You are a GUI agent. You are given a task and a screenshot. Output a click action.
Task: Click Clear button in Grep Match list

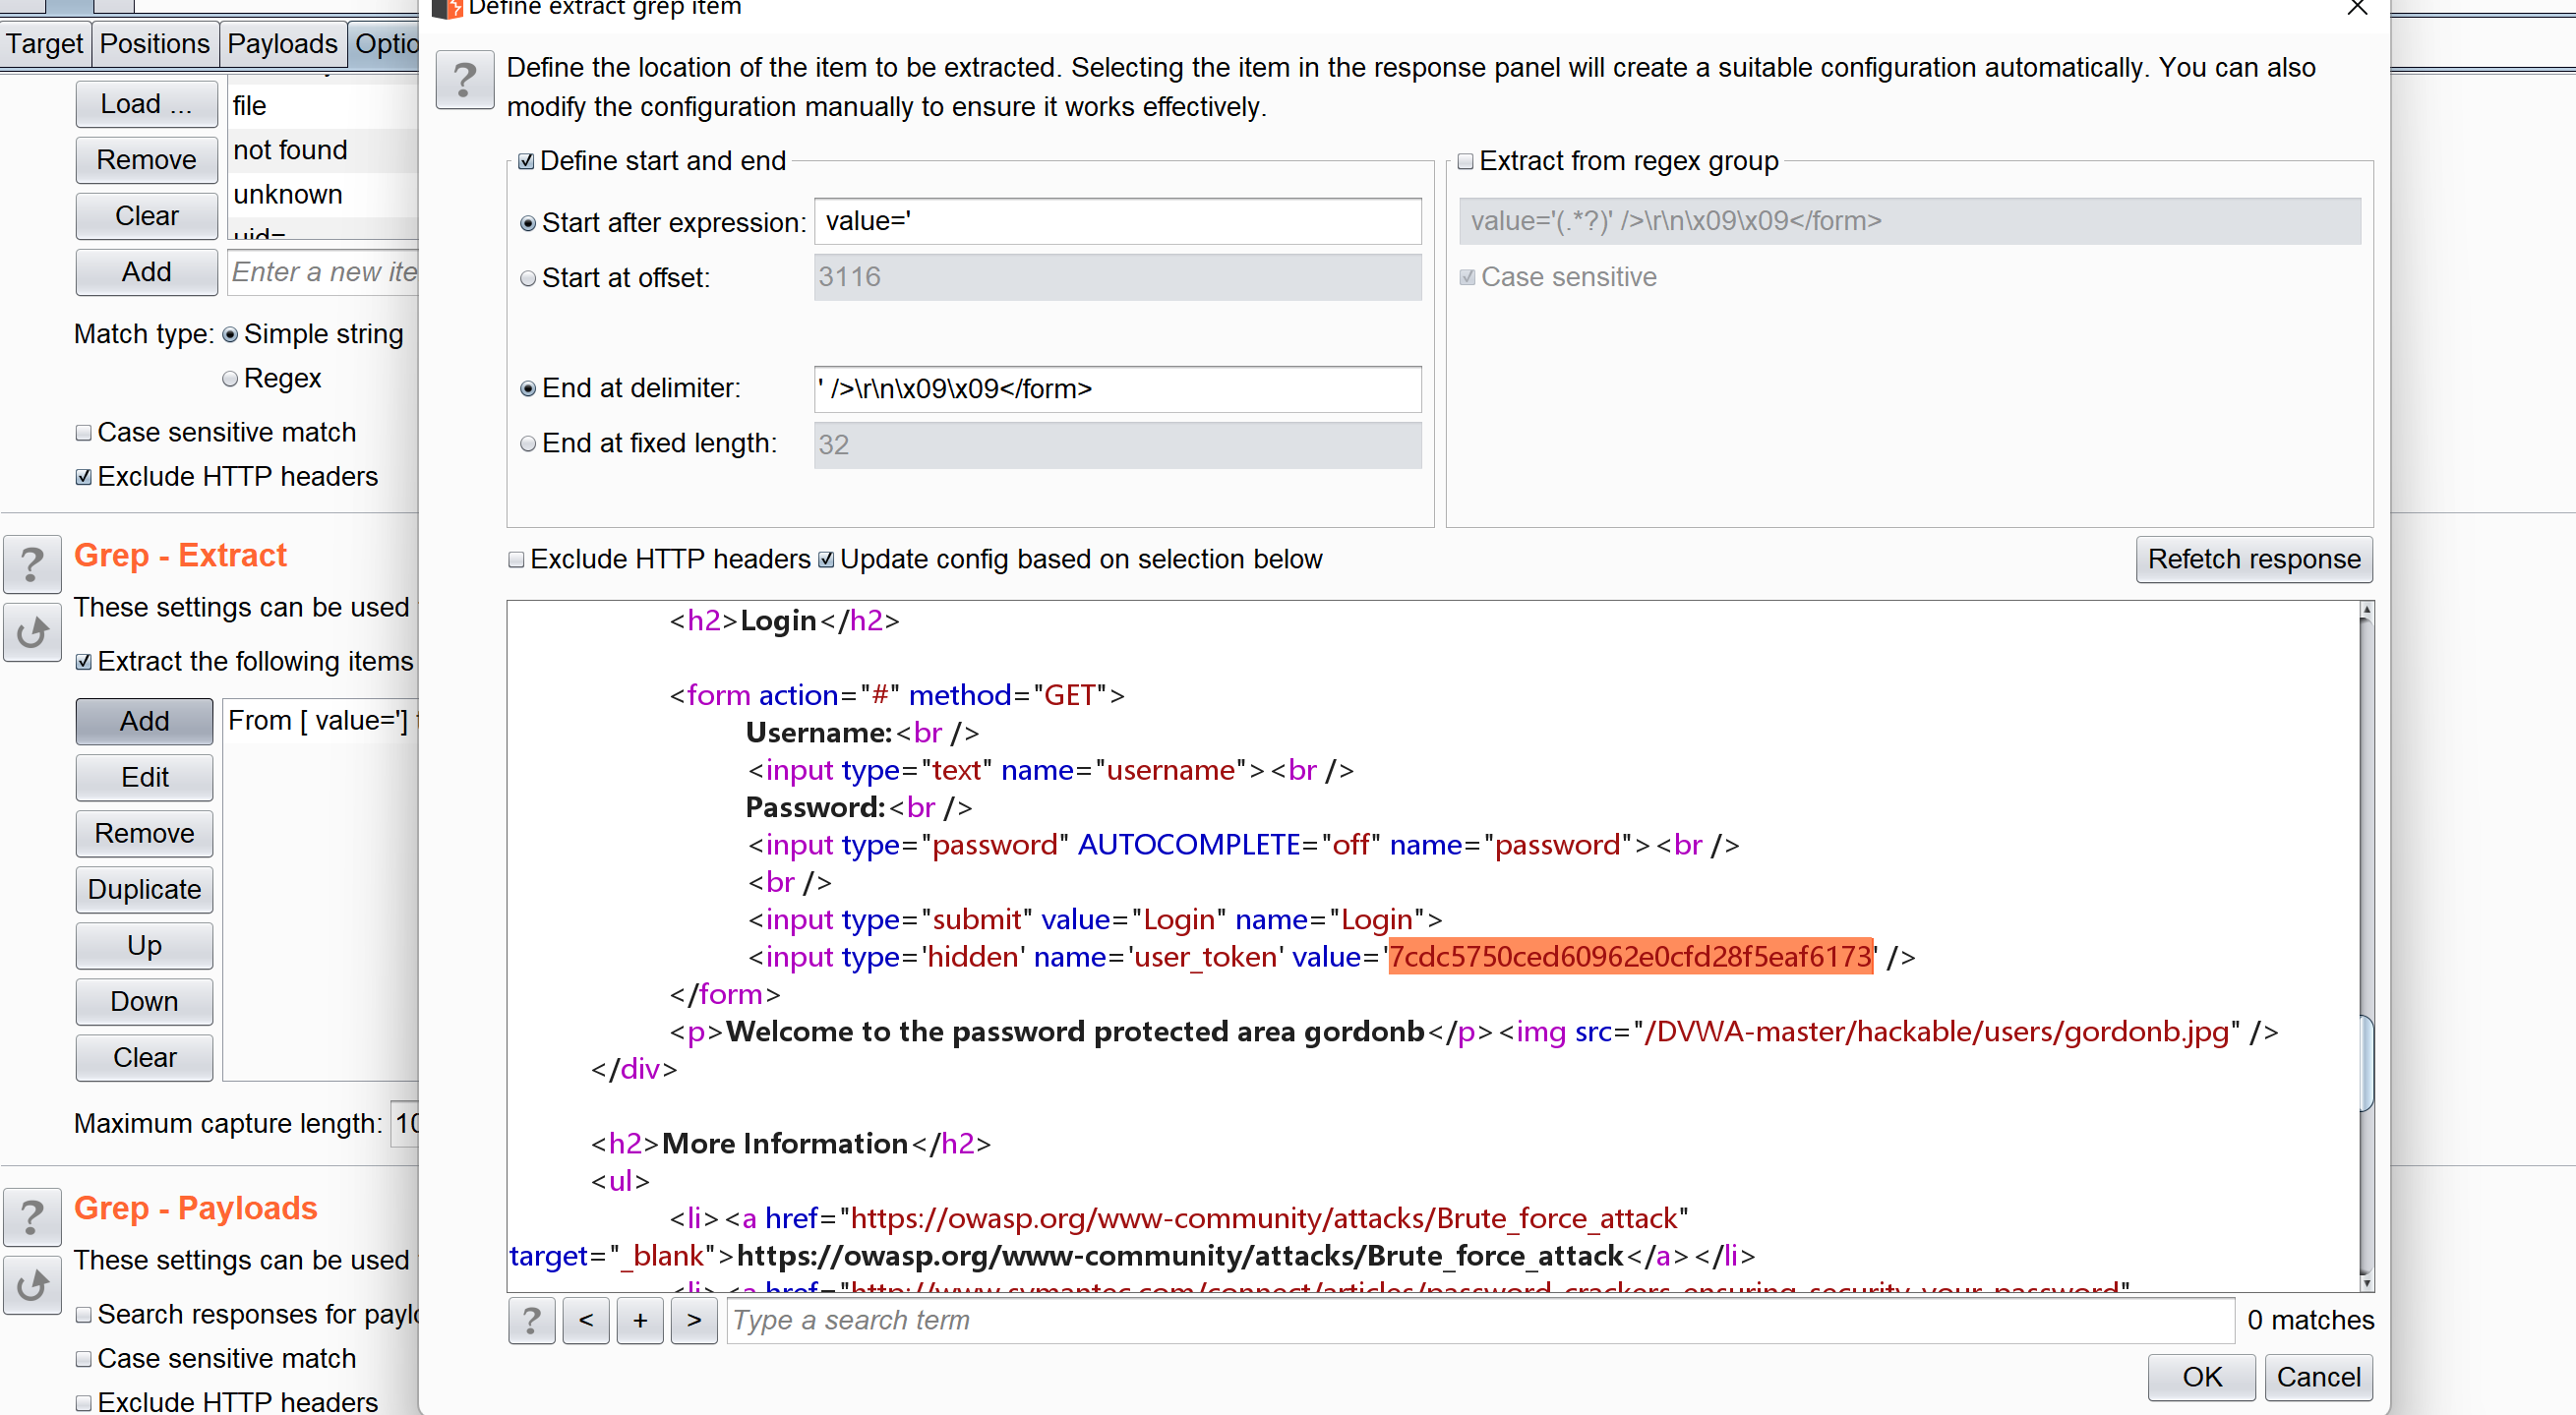(146, 216)
